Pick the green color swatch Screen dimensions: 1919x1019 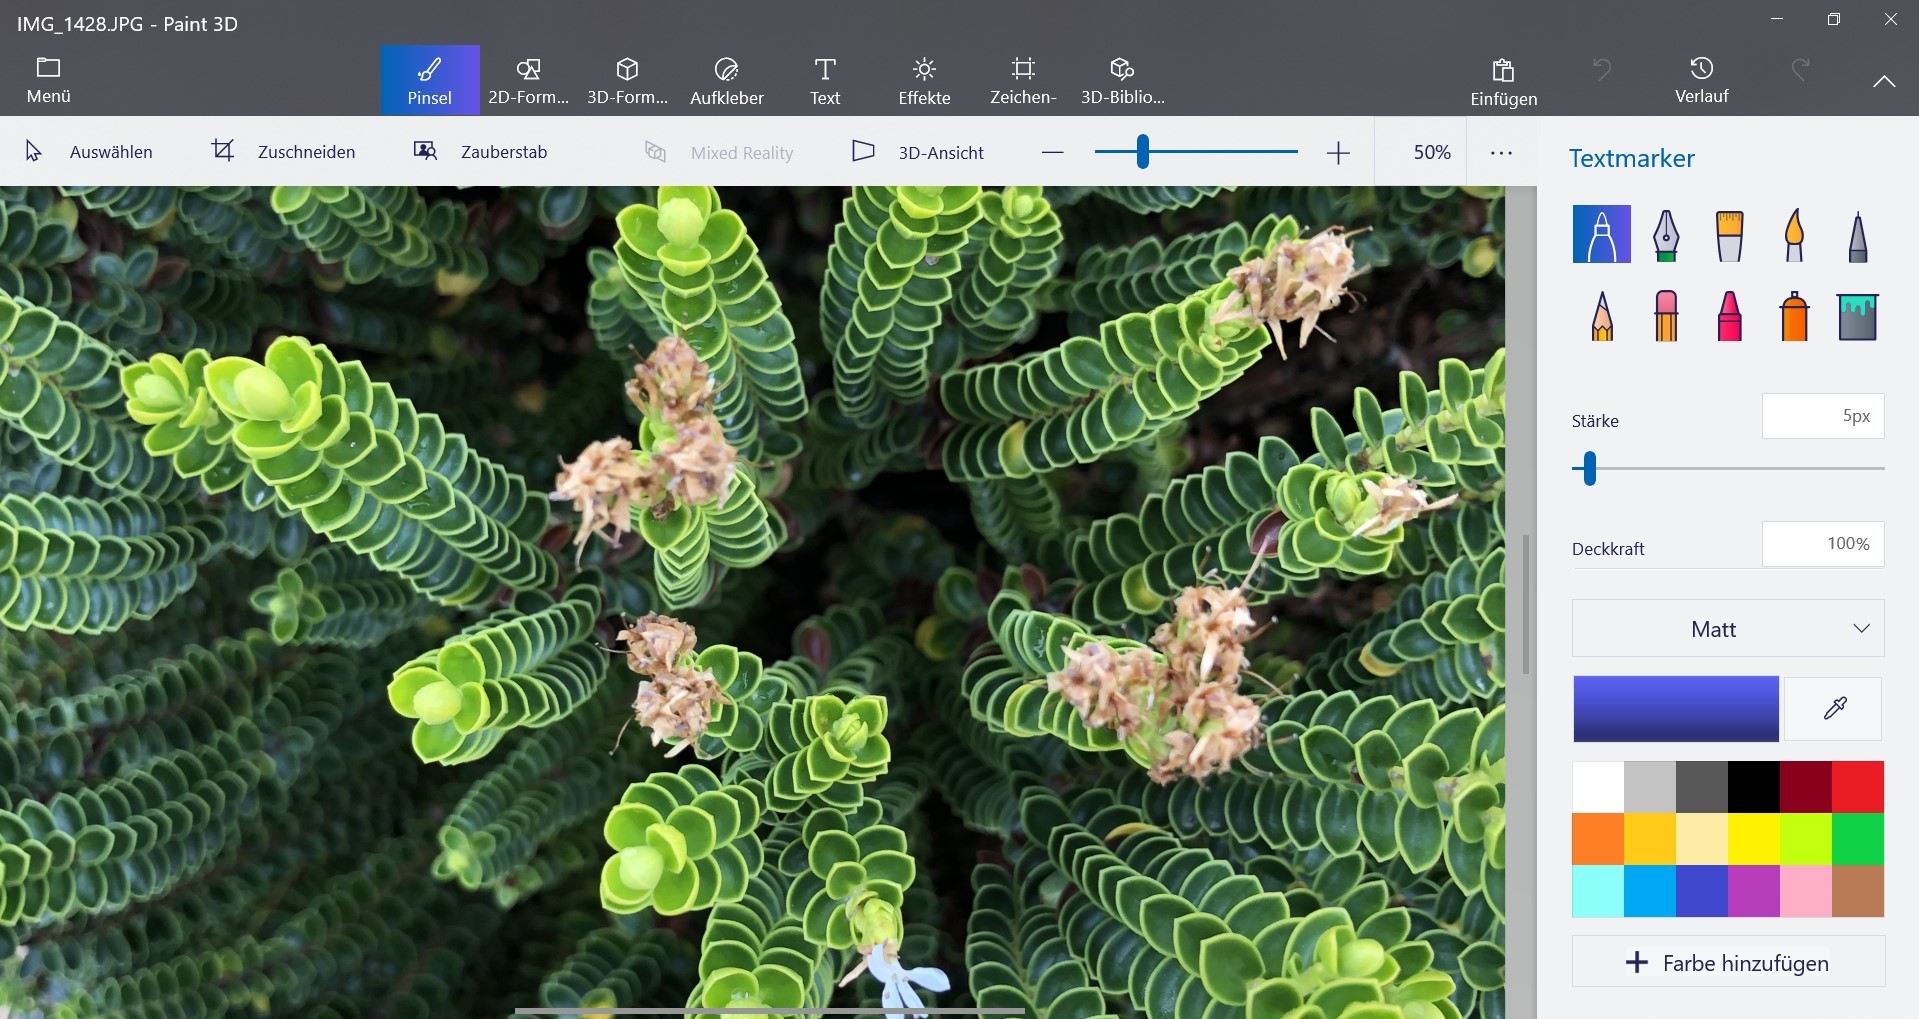[1858, 839]
